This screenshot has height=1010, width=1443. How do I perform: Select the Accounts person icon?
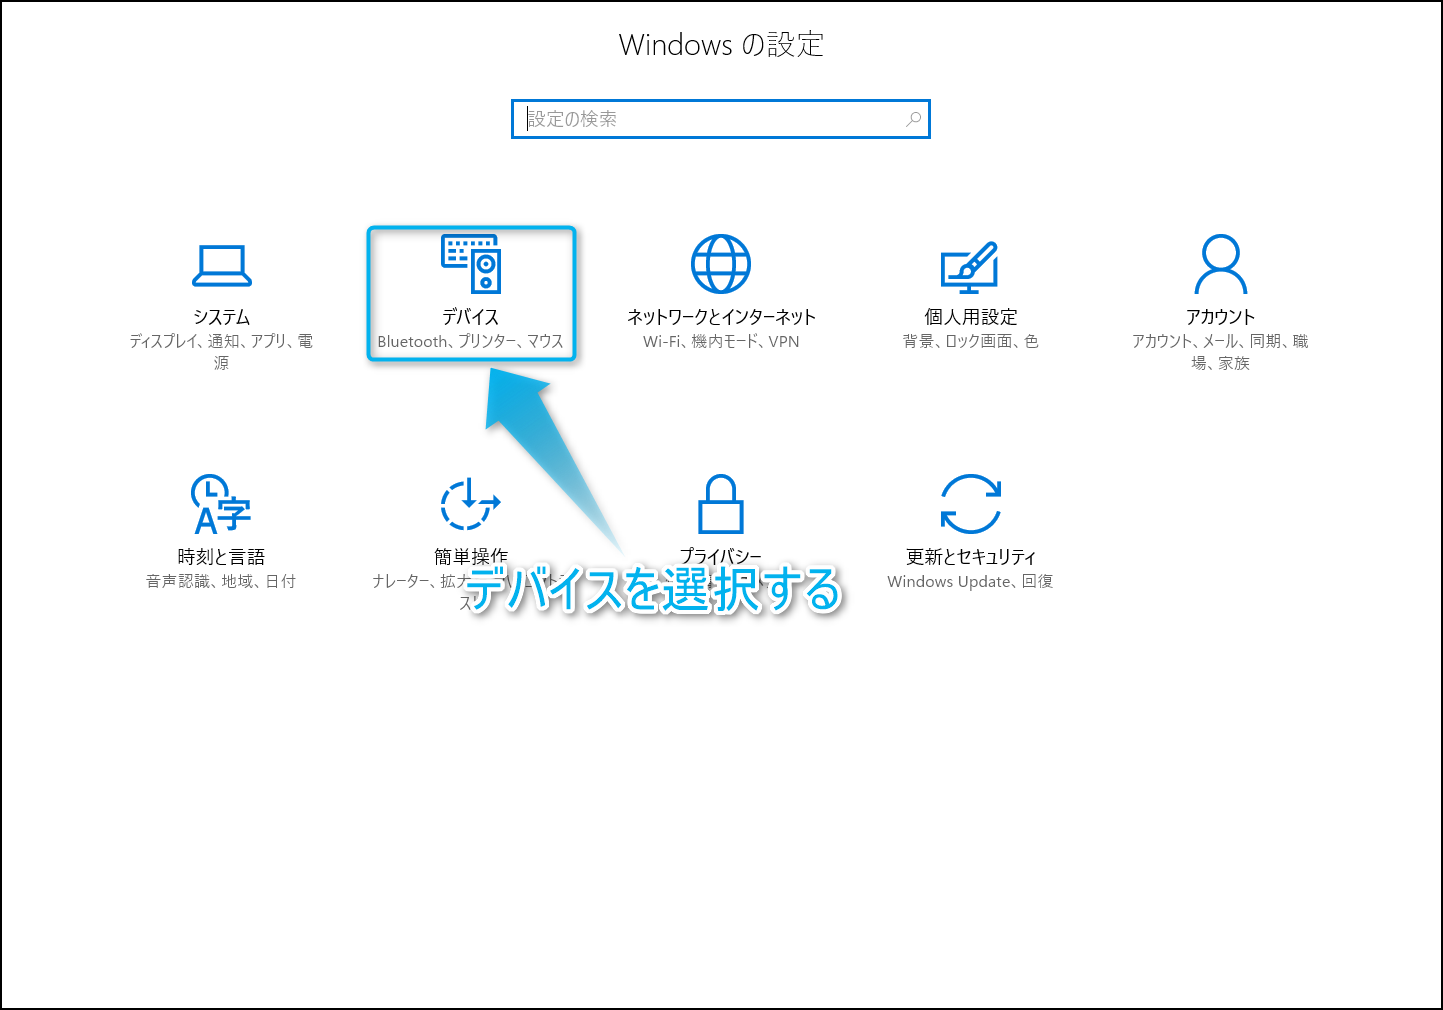(1220, 264)
